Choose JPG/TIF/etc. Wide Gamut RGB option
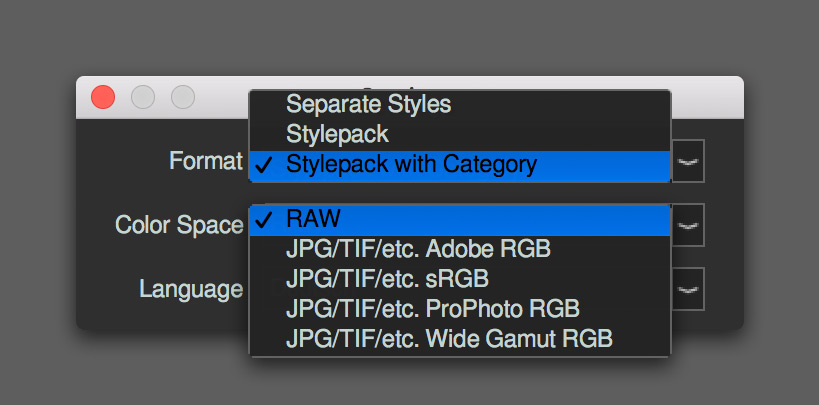Screen dimensions: 819x405 pos(460,339)
